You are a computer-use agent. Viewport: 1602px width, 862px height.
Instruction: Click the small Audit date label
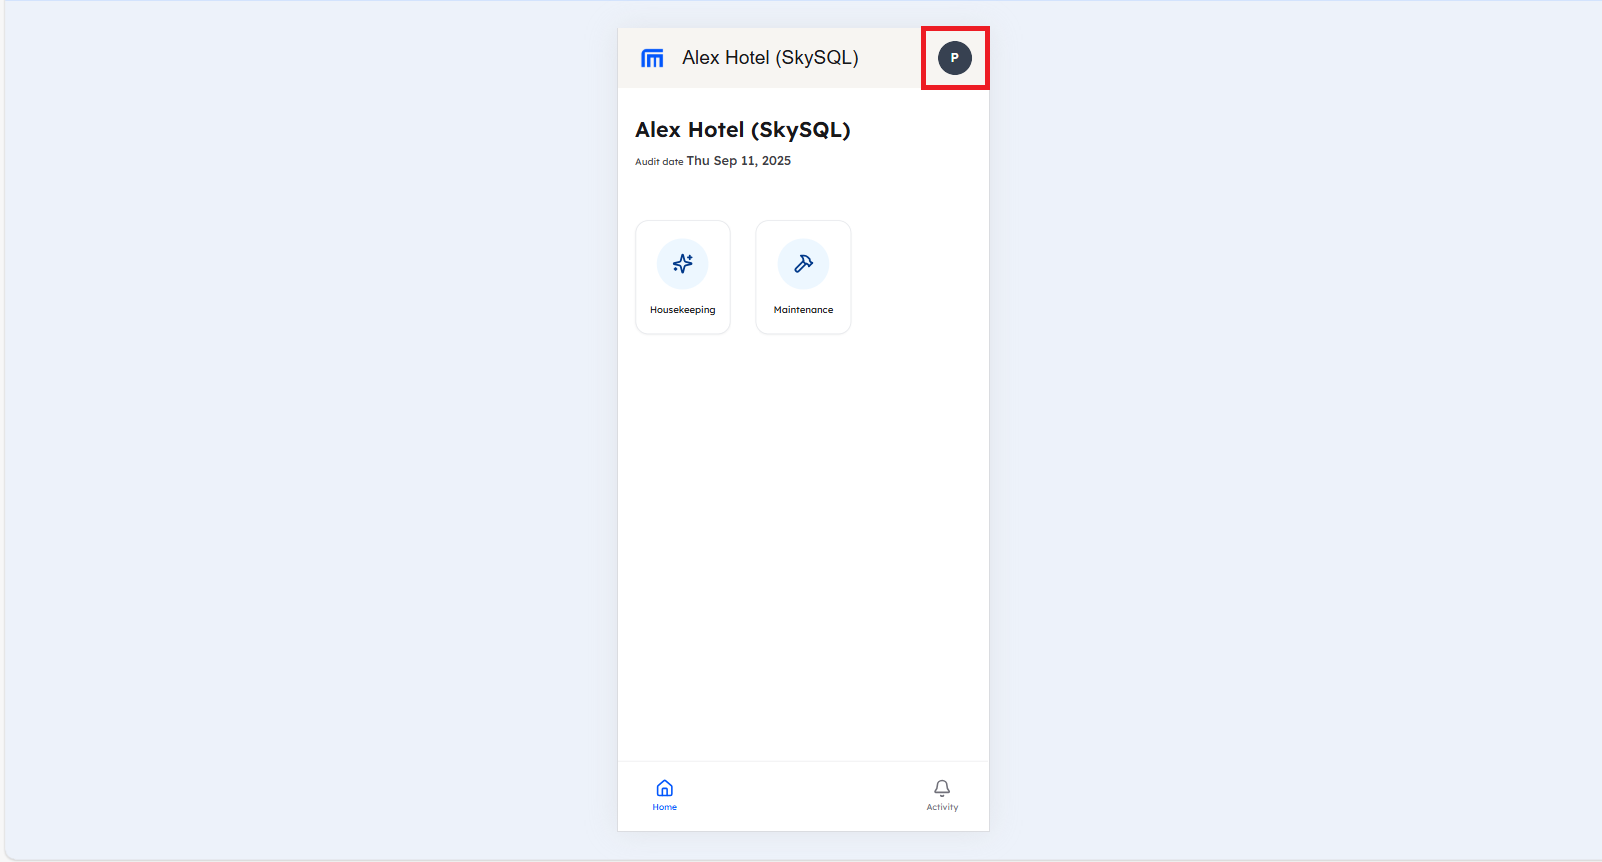click(x=659, y=162)
